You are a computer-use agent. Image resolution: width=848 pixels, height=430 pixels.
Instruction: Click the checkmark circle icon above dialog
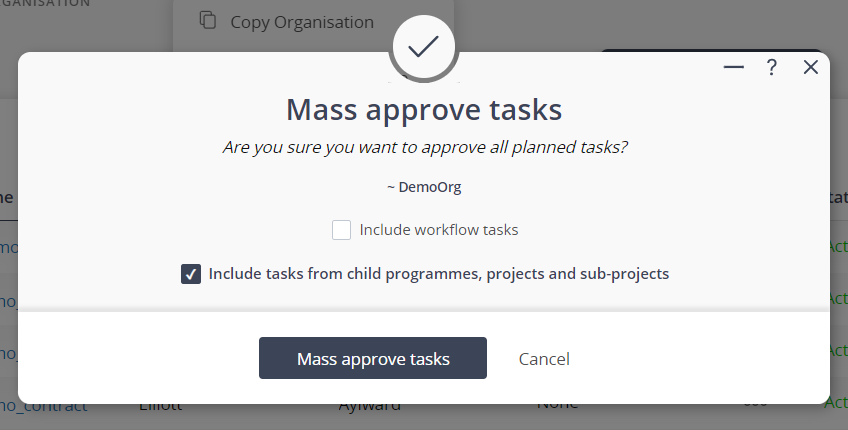424,46
